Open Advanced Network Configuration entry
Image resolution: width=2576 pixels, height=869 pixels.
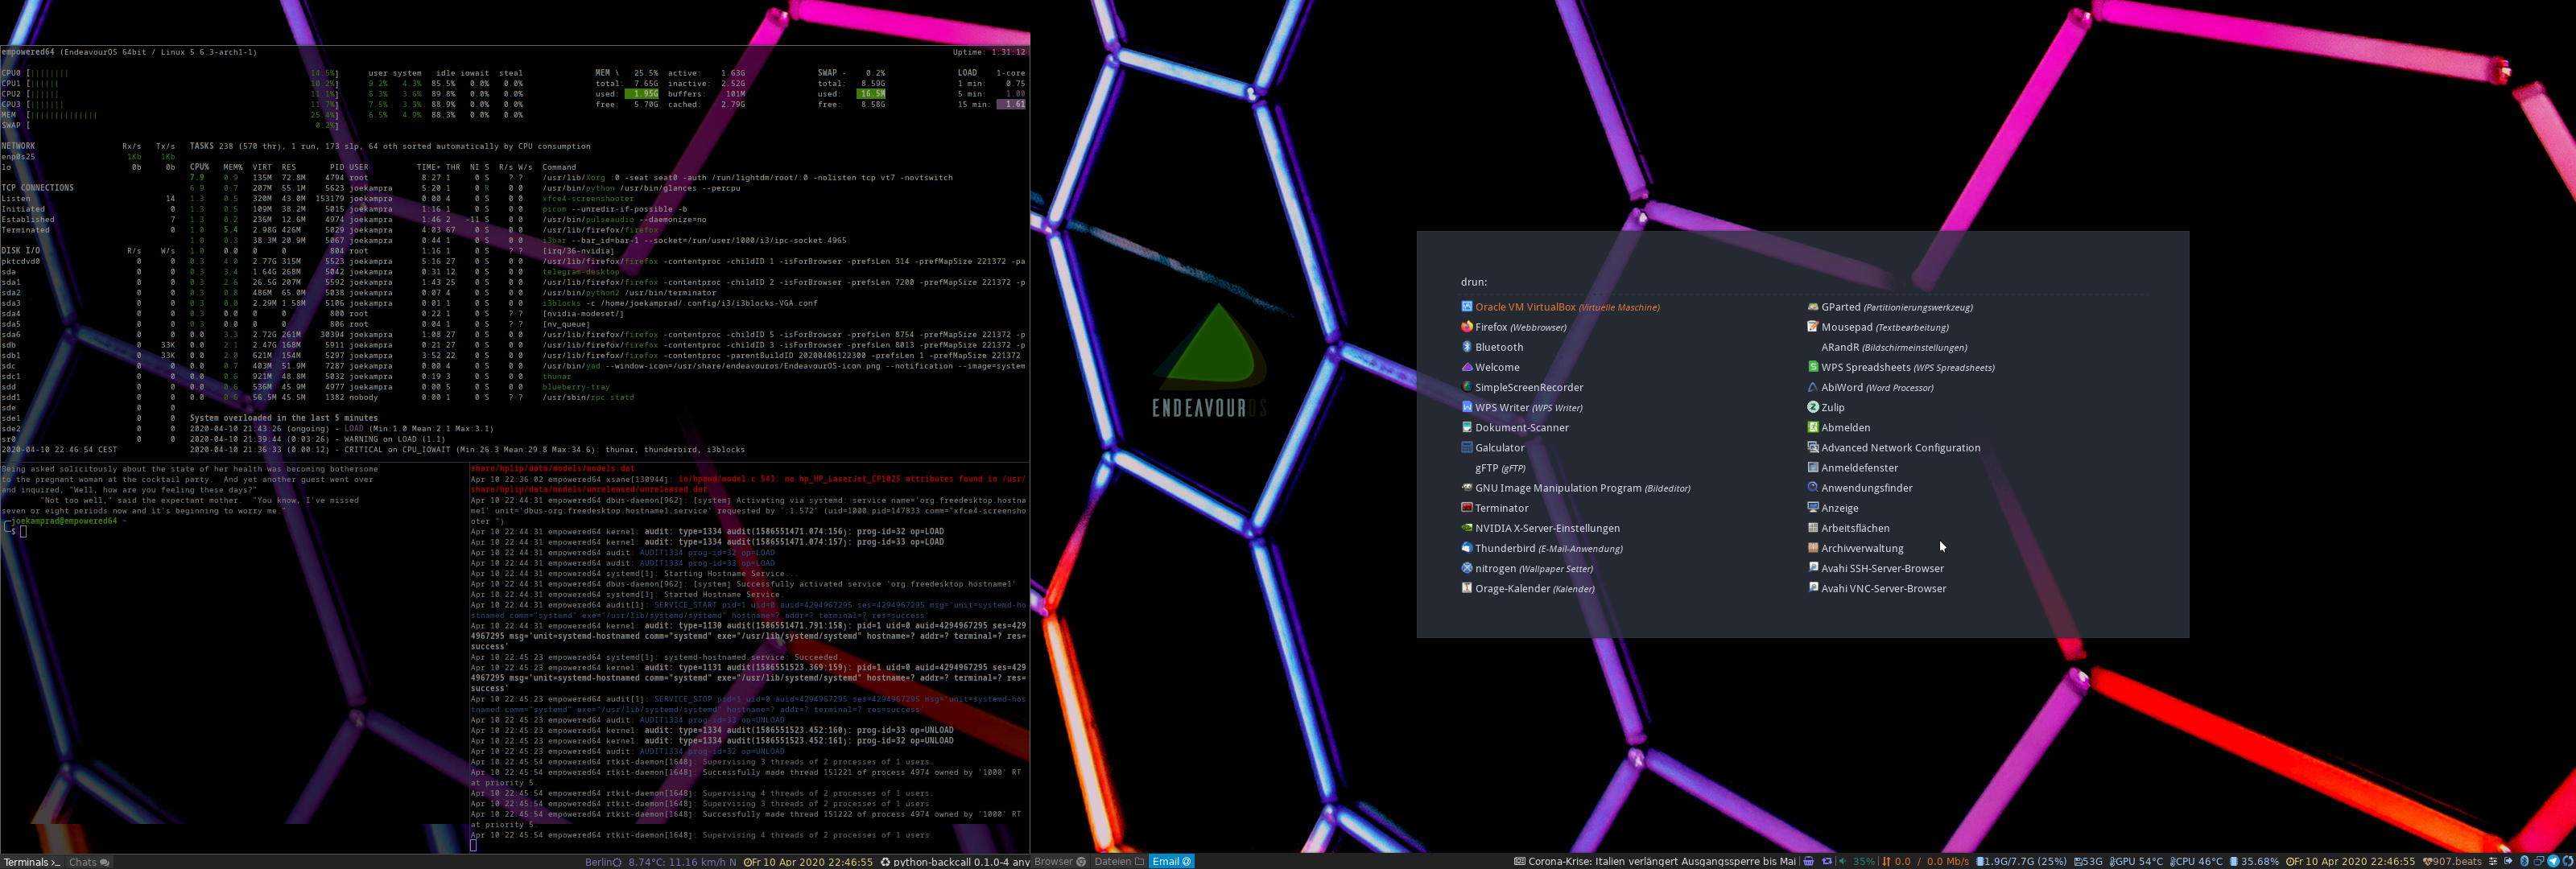tap(1893, 447)
